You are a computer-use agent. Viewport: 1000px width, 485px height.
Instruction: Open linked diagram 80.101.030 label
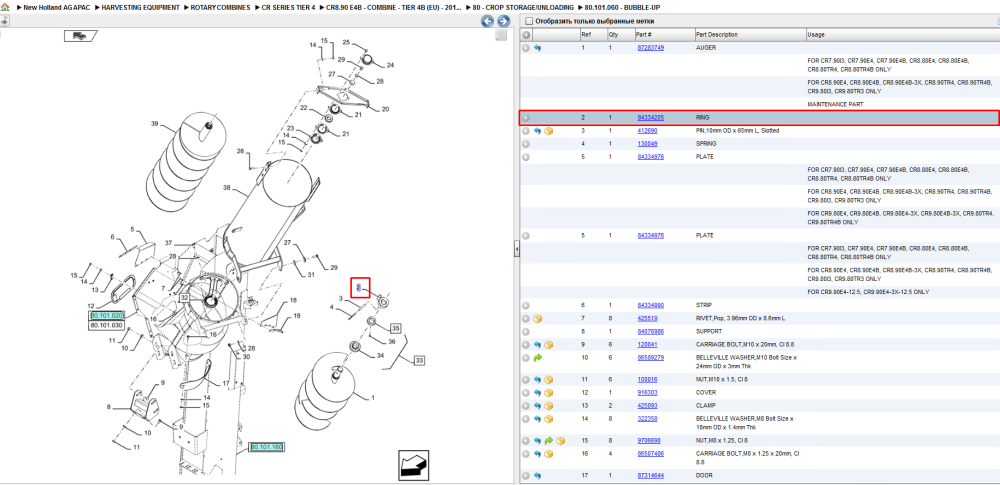click(x=106, y=325)
